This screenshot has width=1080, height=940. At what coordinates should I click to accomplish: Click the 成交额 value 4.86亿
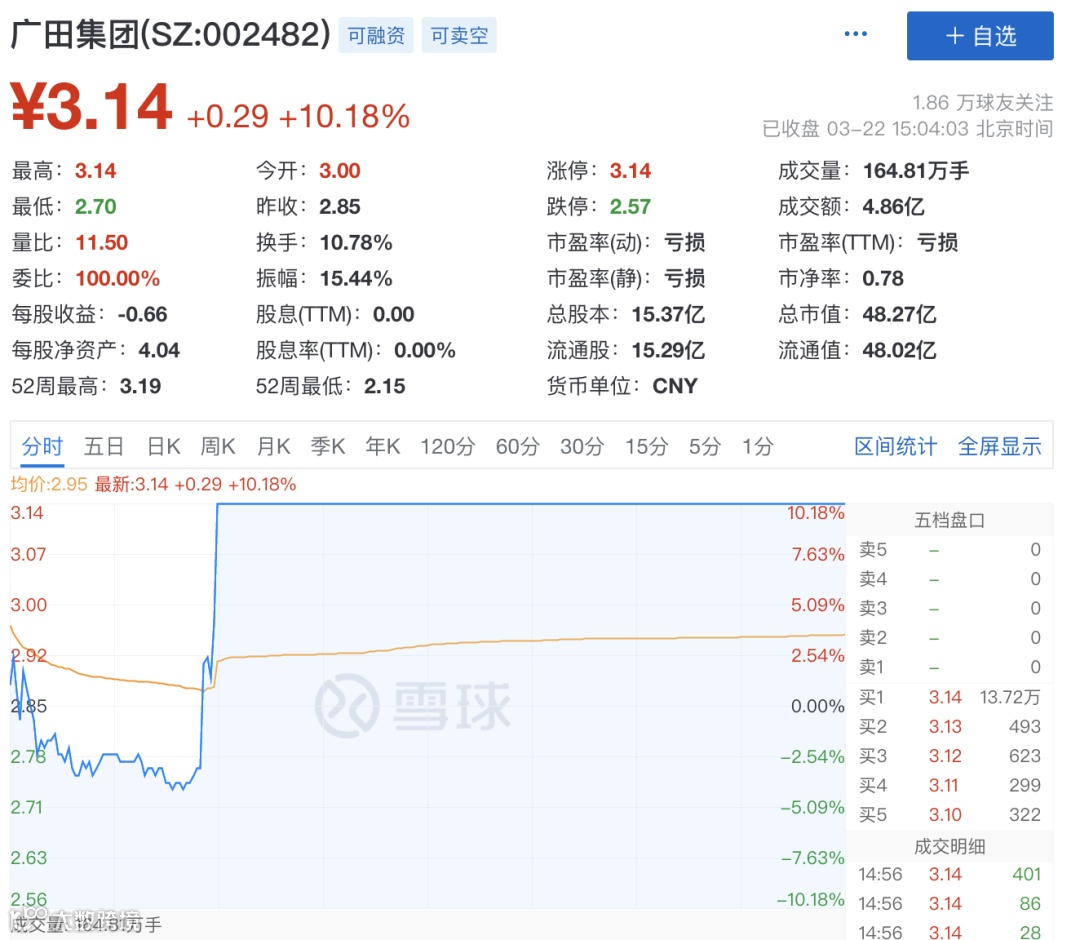(893, 207)
